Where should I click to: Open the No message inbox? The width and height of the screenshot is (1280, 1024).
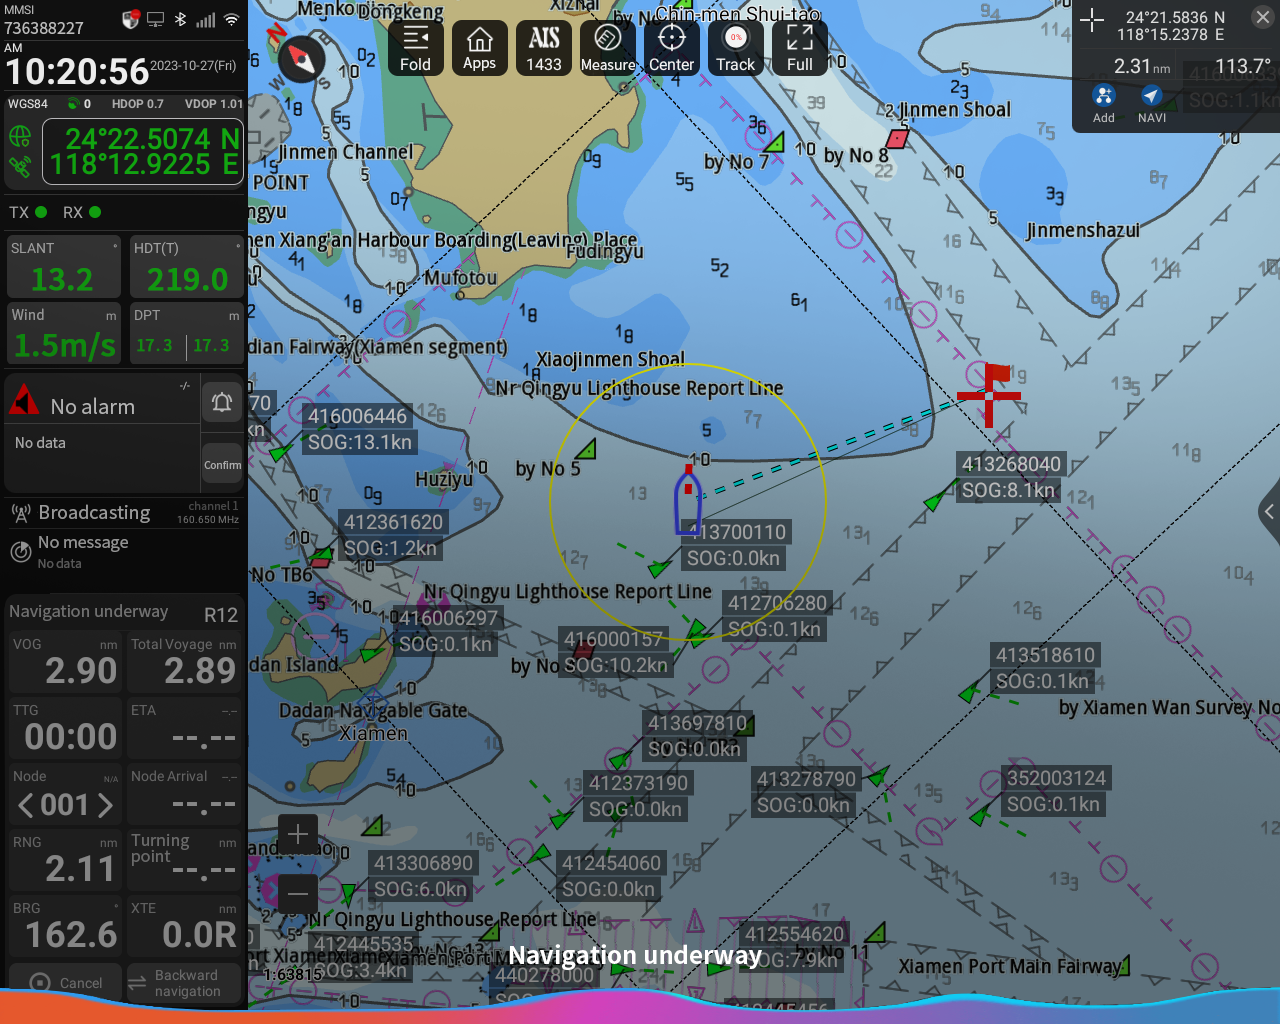tap(124, 551)
